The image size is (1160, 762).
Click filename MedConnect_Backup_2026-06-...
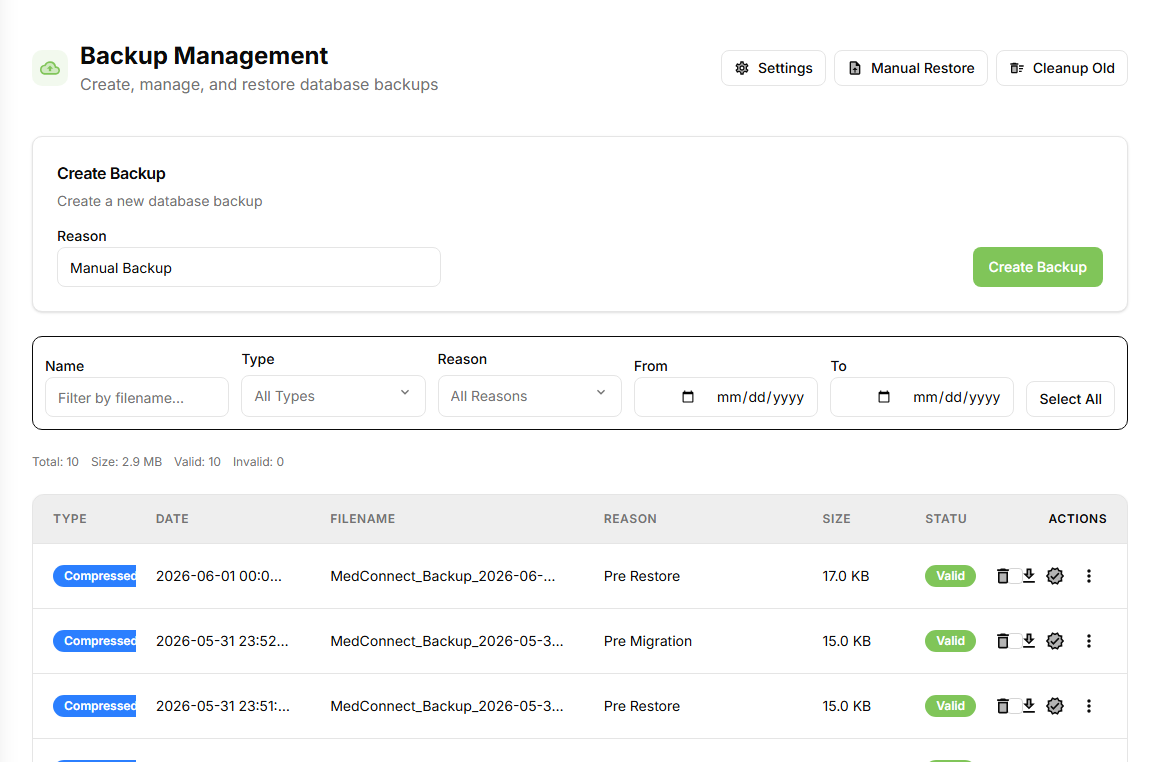pos(442,576)
